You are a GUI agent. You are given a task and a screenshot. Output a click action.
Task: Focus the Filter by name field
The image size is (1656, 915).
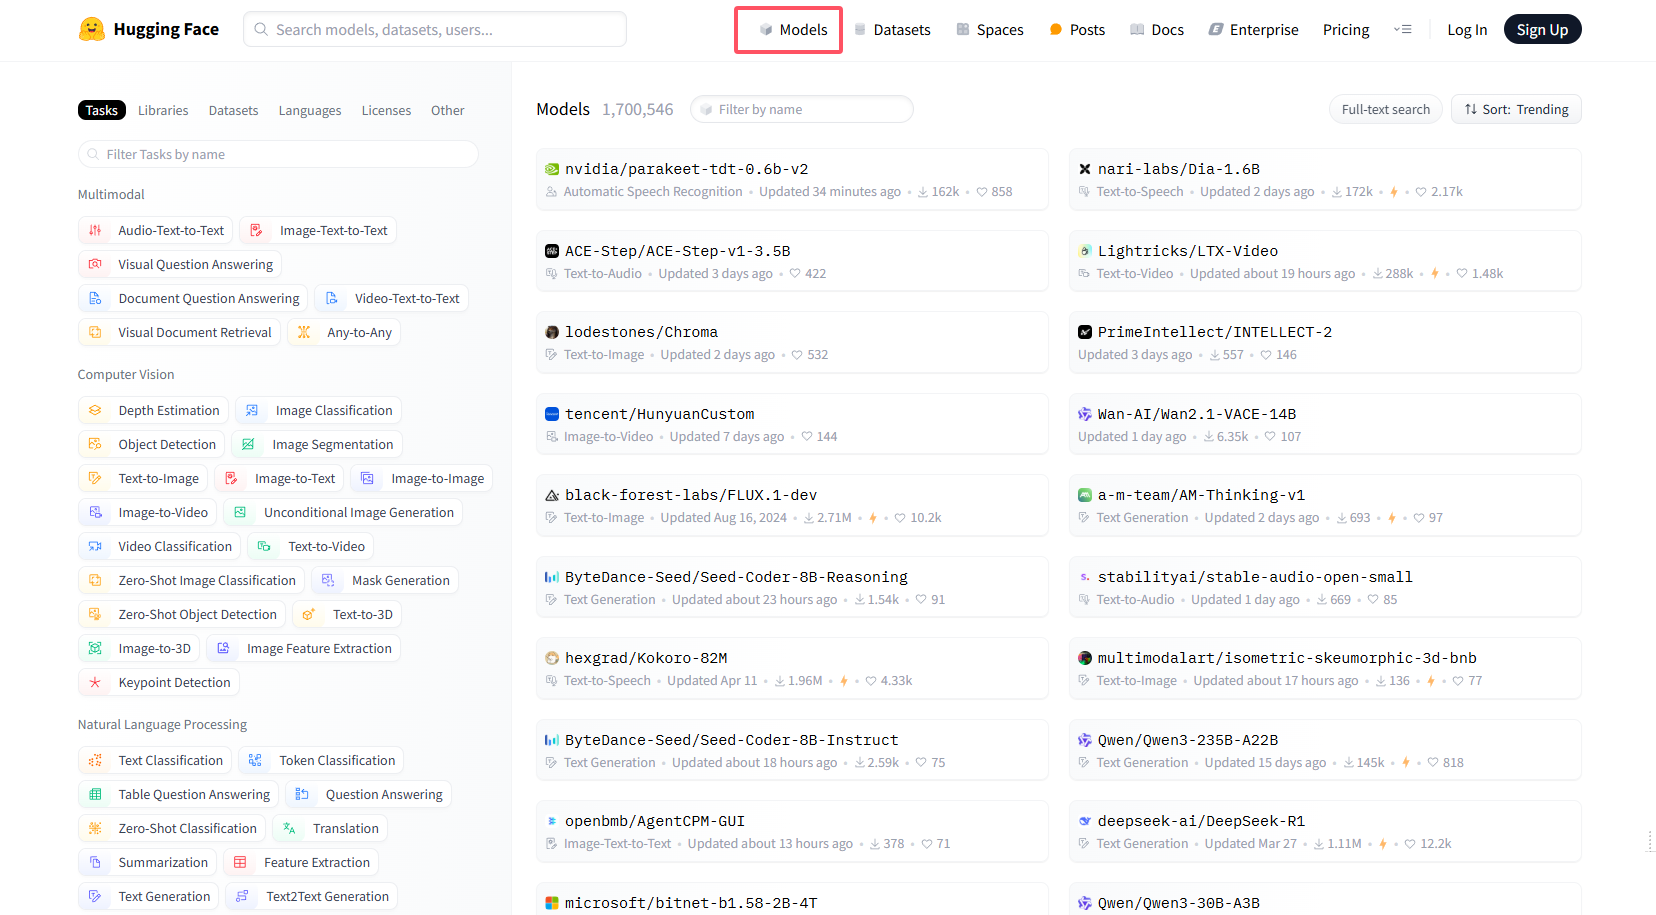pyautogui.click(x=802, y=109)
